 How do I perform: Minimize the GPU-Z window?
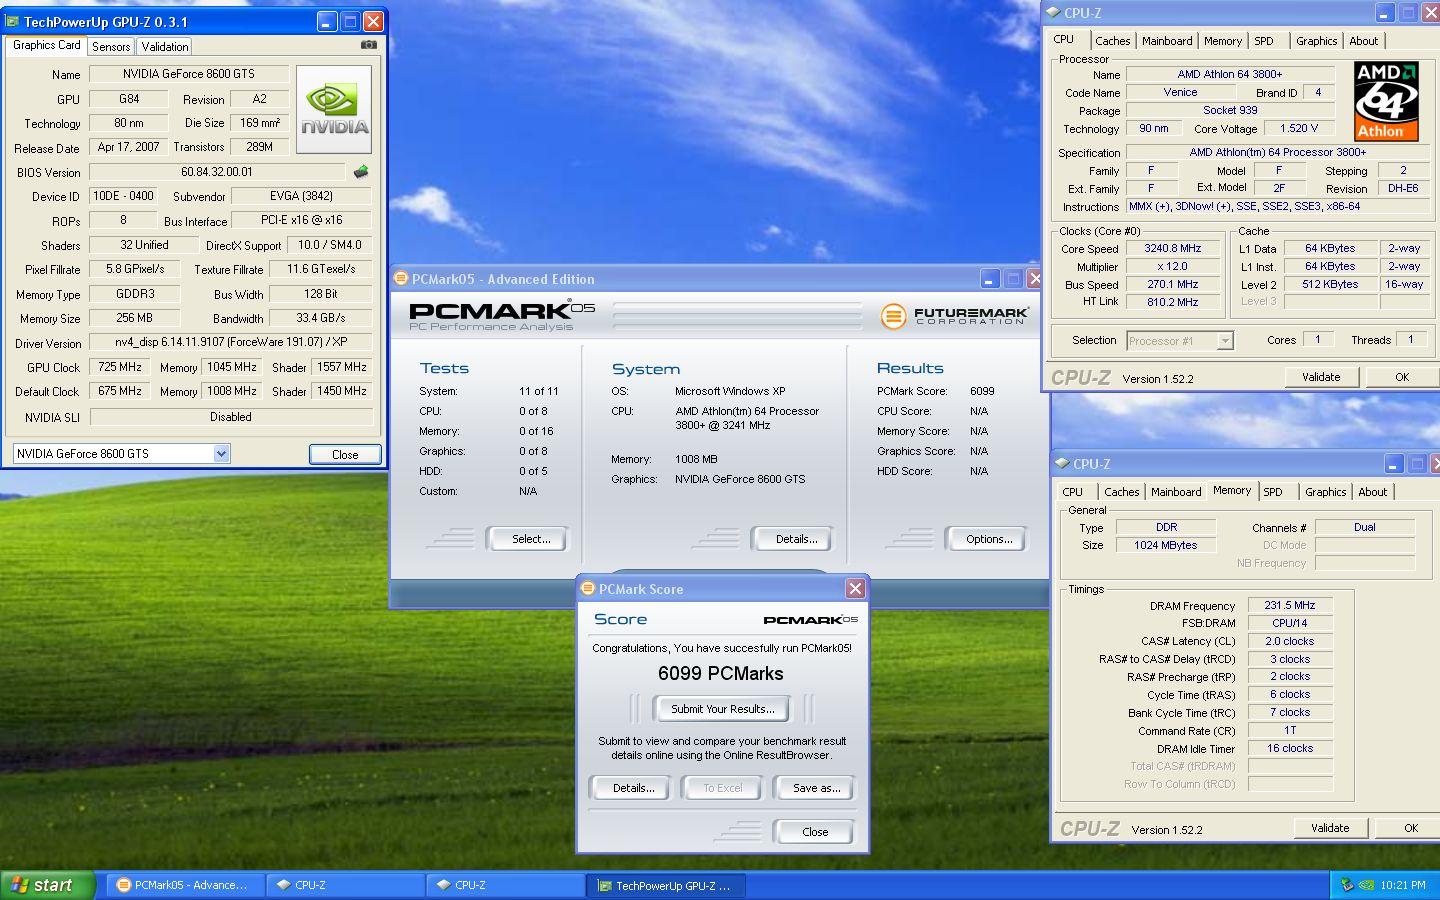click(x=327, y=21)
